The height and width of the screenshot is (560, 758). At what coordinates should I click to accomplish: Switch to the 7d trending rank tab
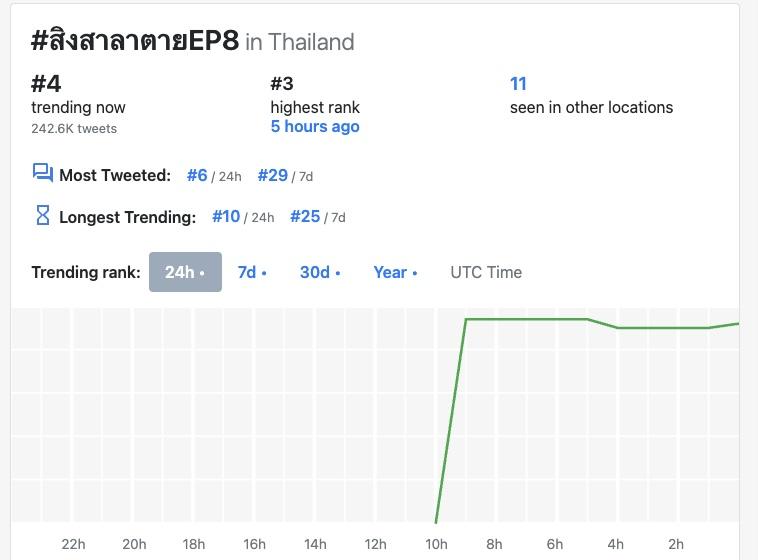coord(252,272)
